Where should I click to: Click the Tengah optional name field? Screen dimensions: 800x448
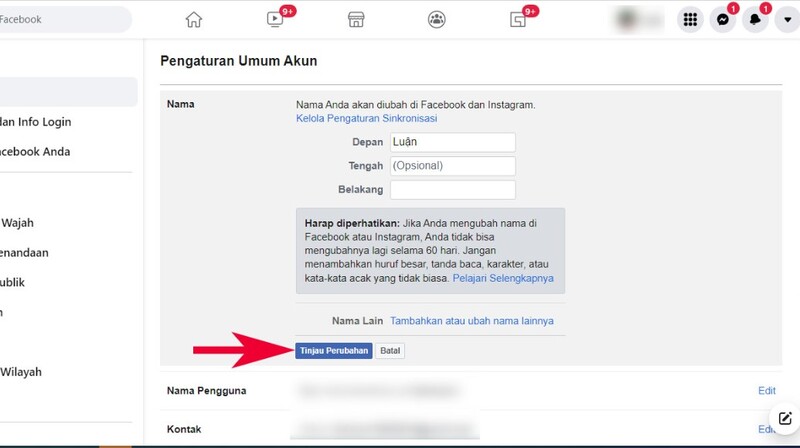click(453, 166)
